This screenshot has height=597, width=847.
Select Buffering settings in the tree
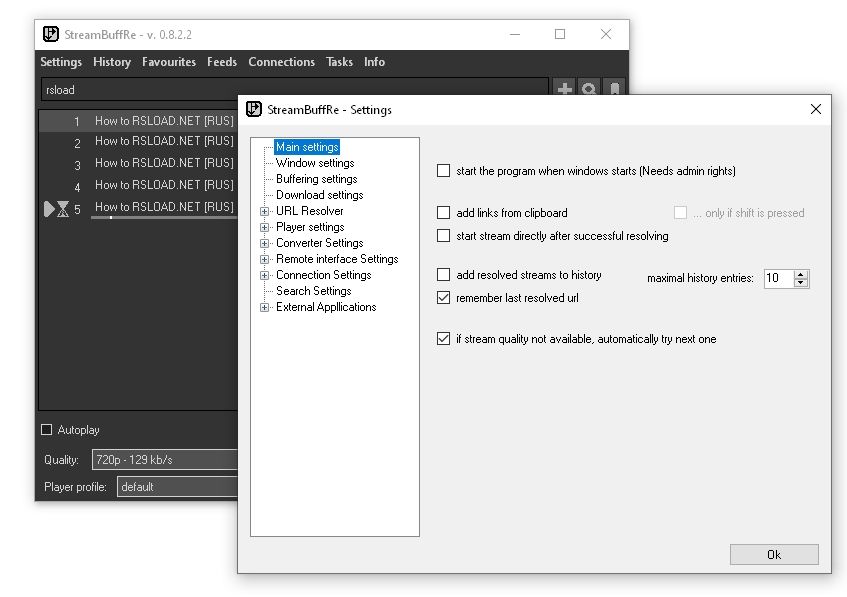[316, 179]
